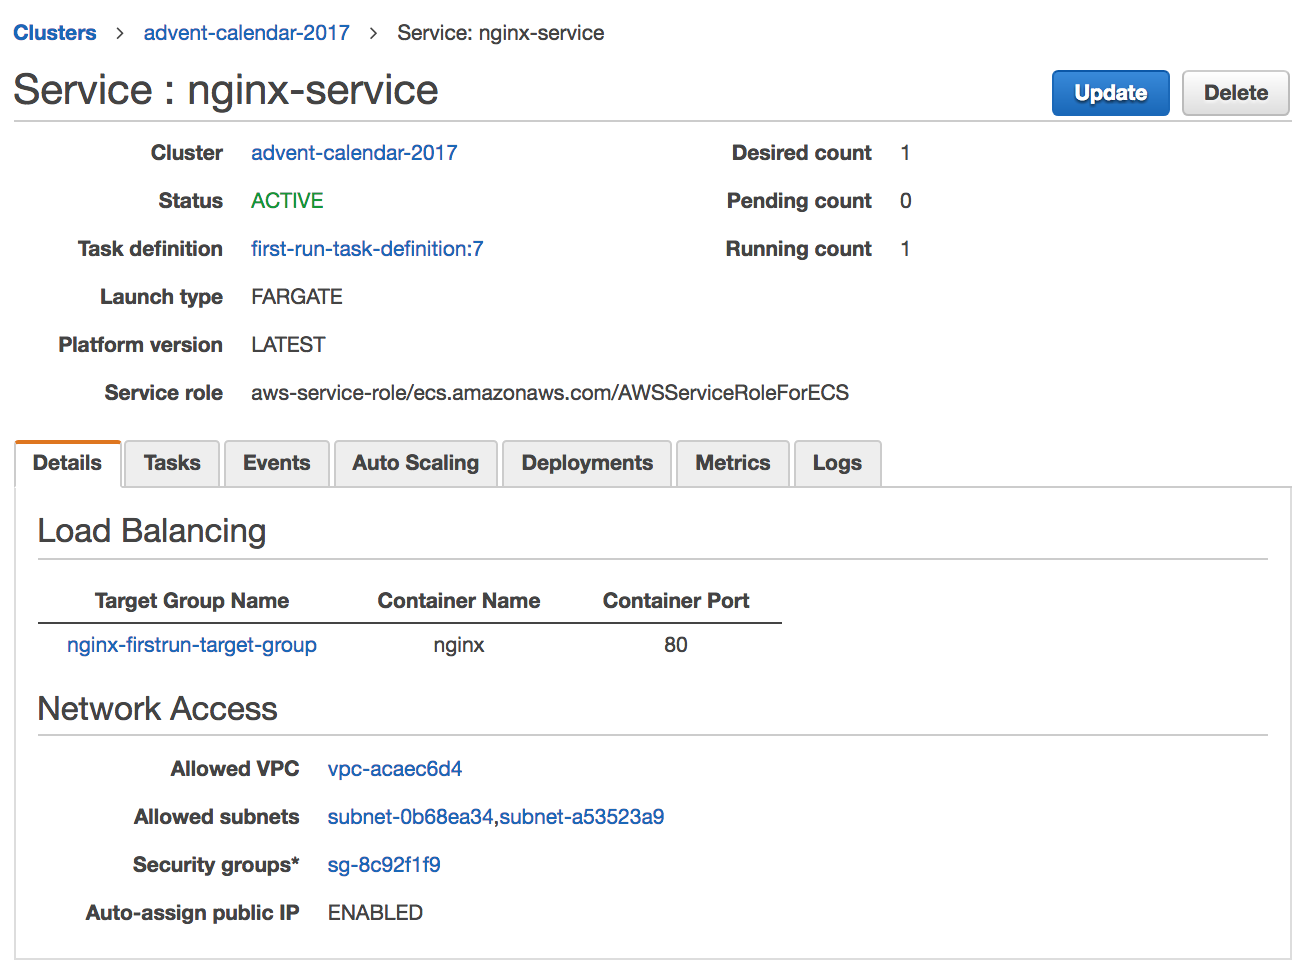
Task: Open advent-calendar-2017 breadcrumb link
Action: [x=246, y=33]
